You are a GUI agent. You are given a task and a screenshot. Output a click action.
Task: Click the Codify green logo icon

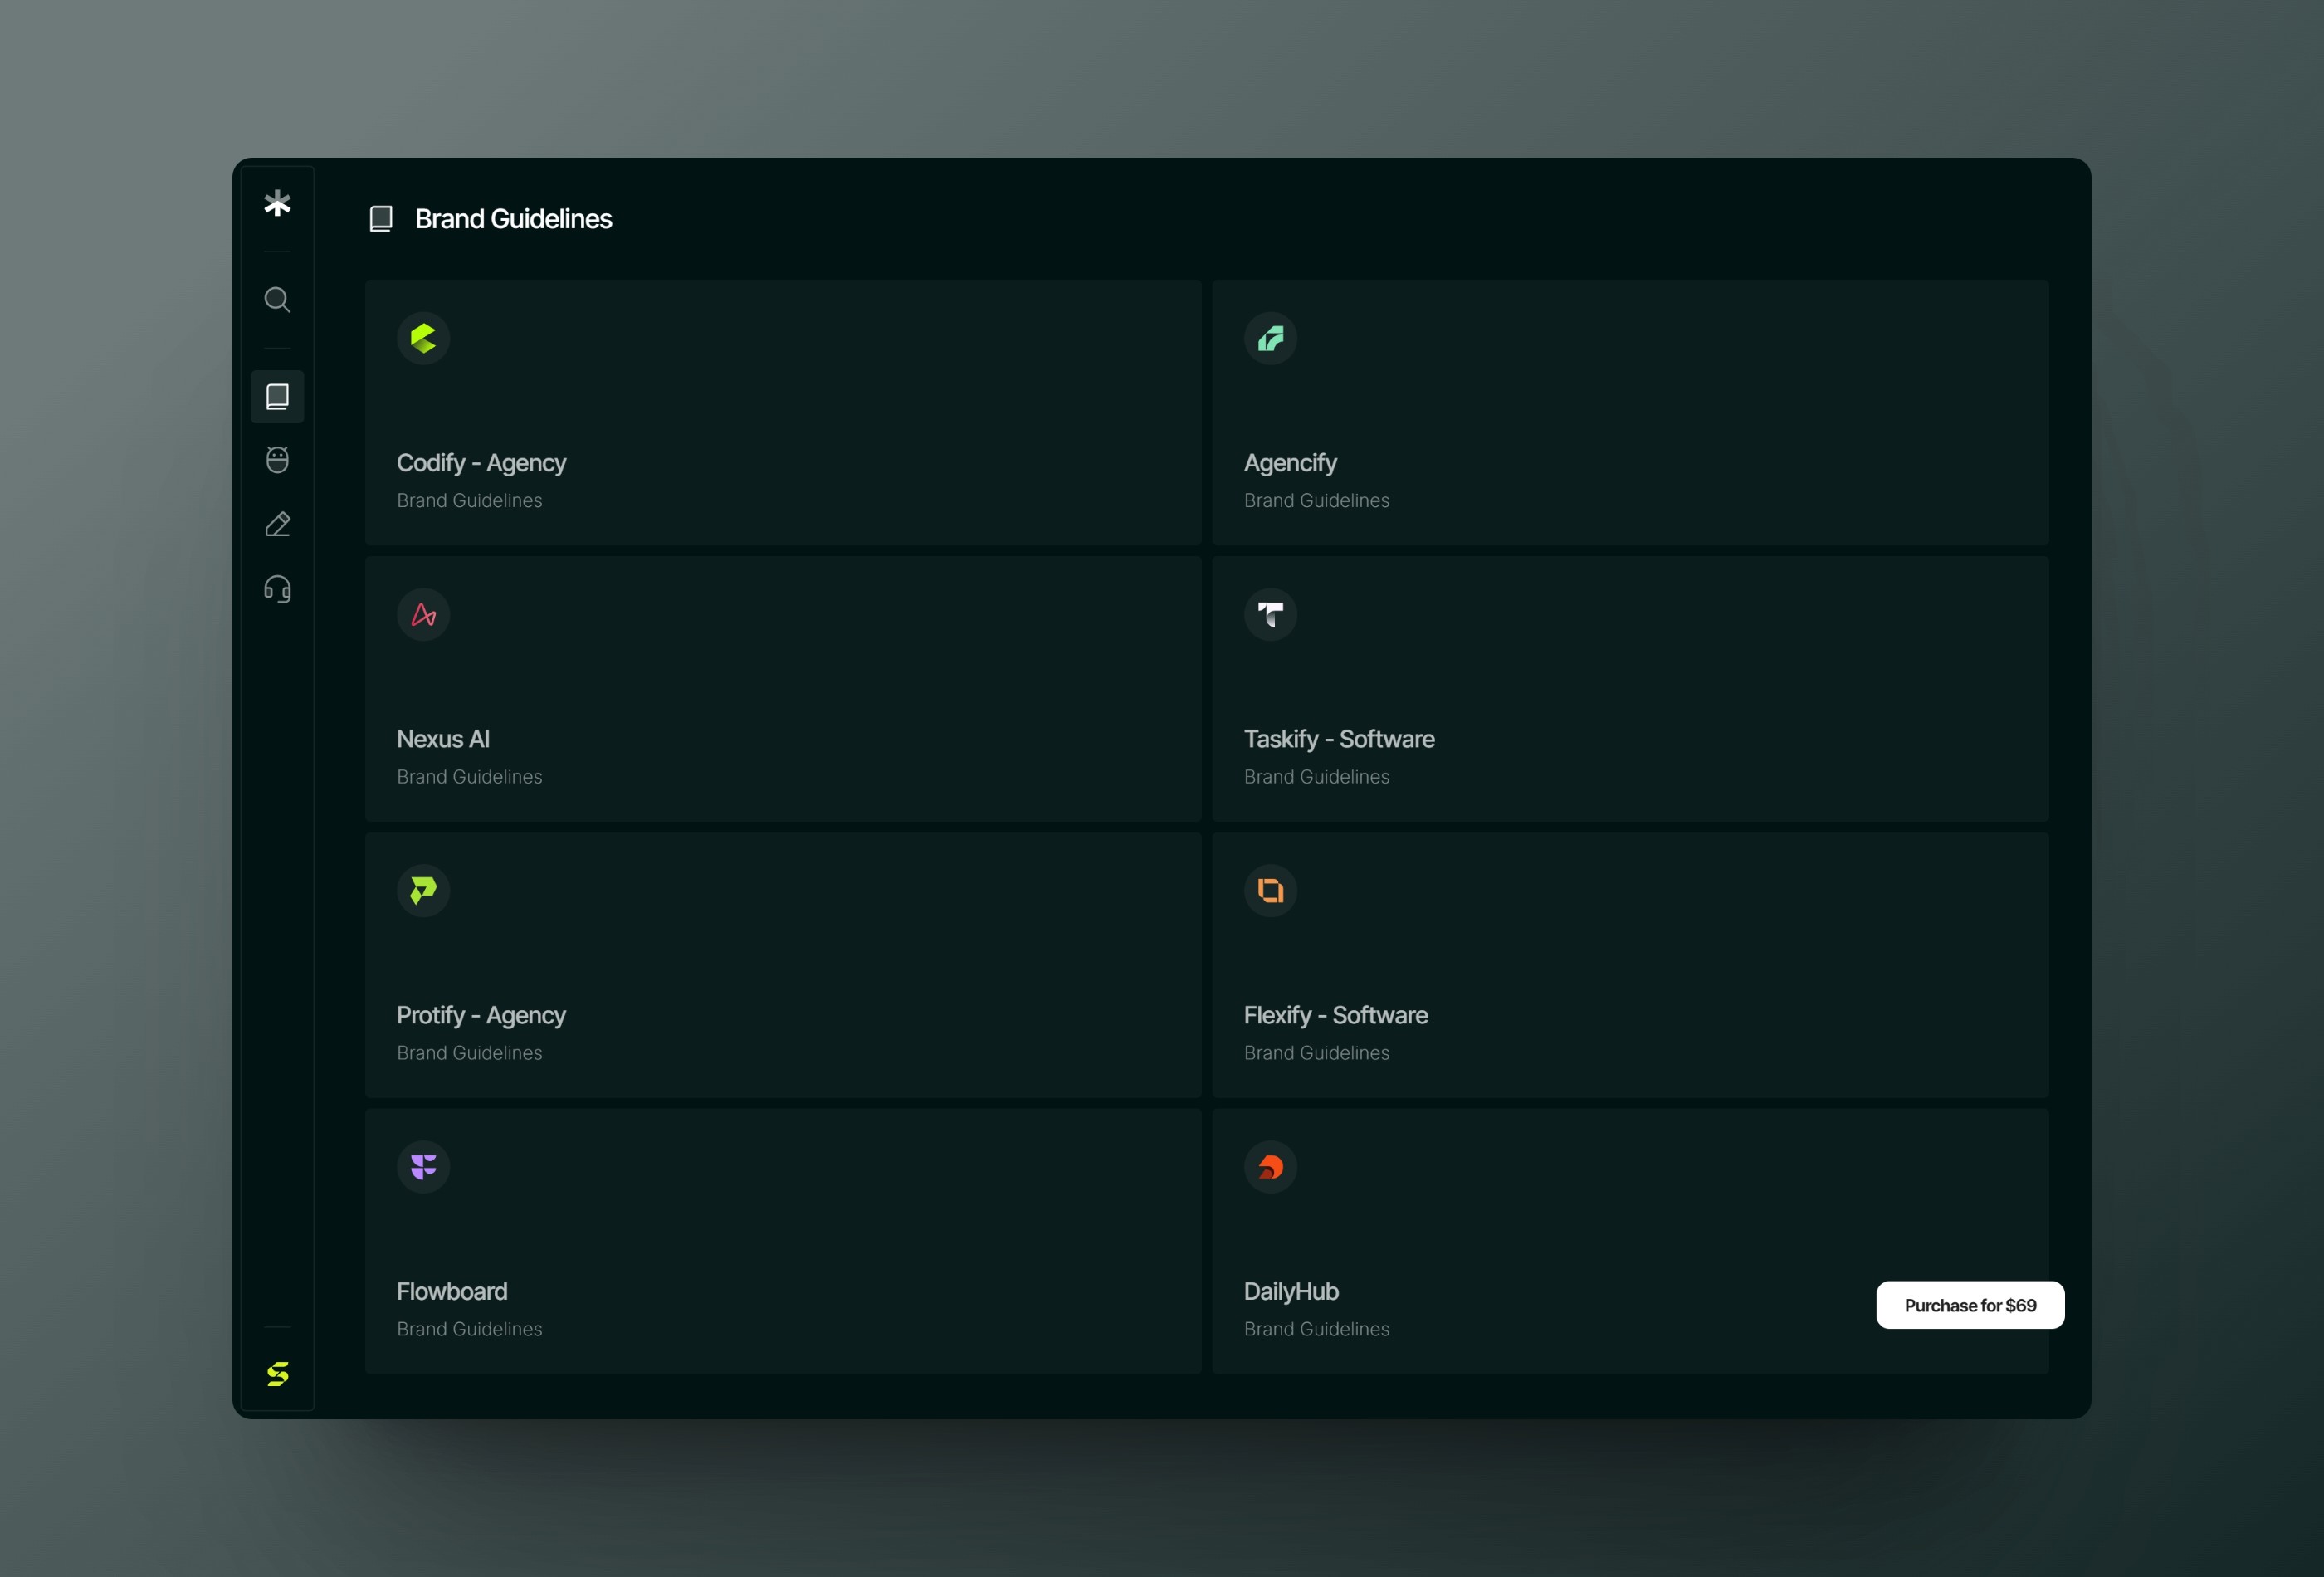[x=423, y=338]
